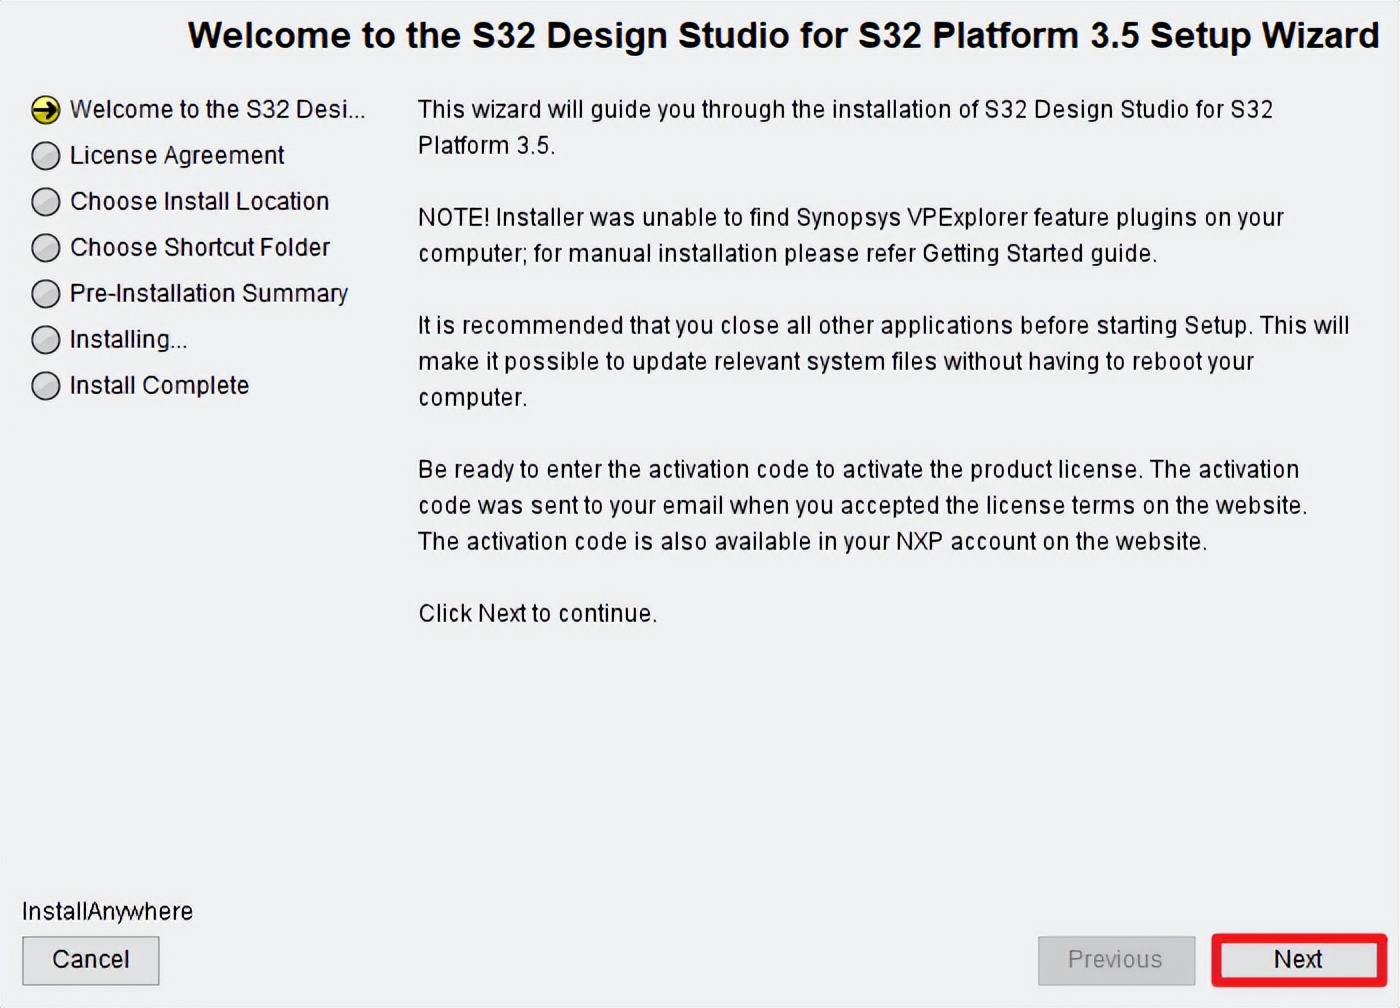Select the Pre-Installation Summary step label
This screenshot has height=1008, width=1400.
209,293
